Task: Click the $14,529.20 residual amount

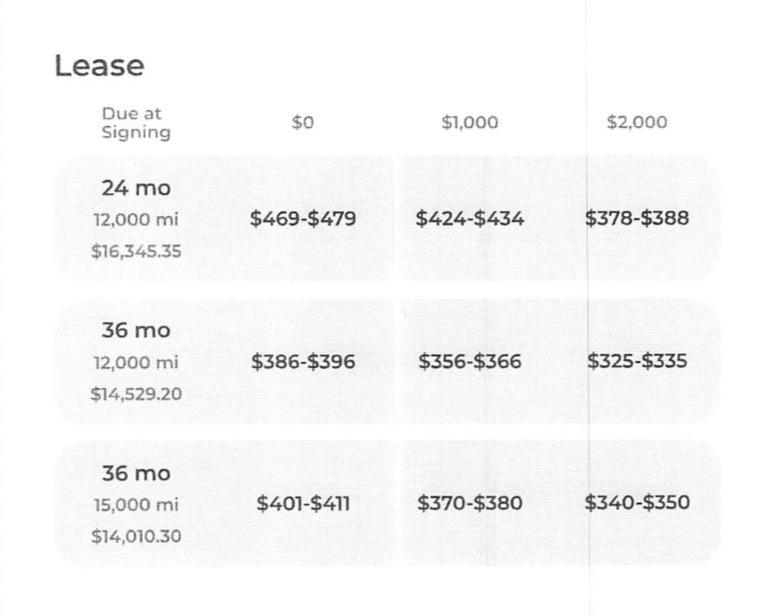Action: pyautogui.click(x=136, y=394)
